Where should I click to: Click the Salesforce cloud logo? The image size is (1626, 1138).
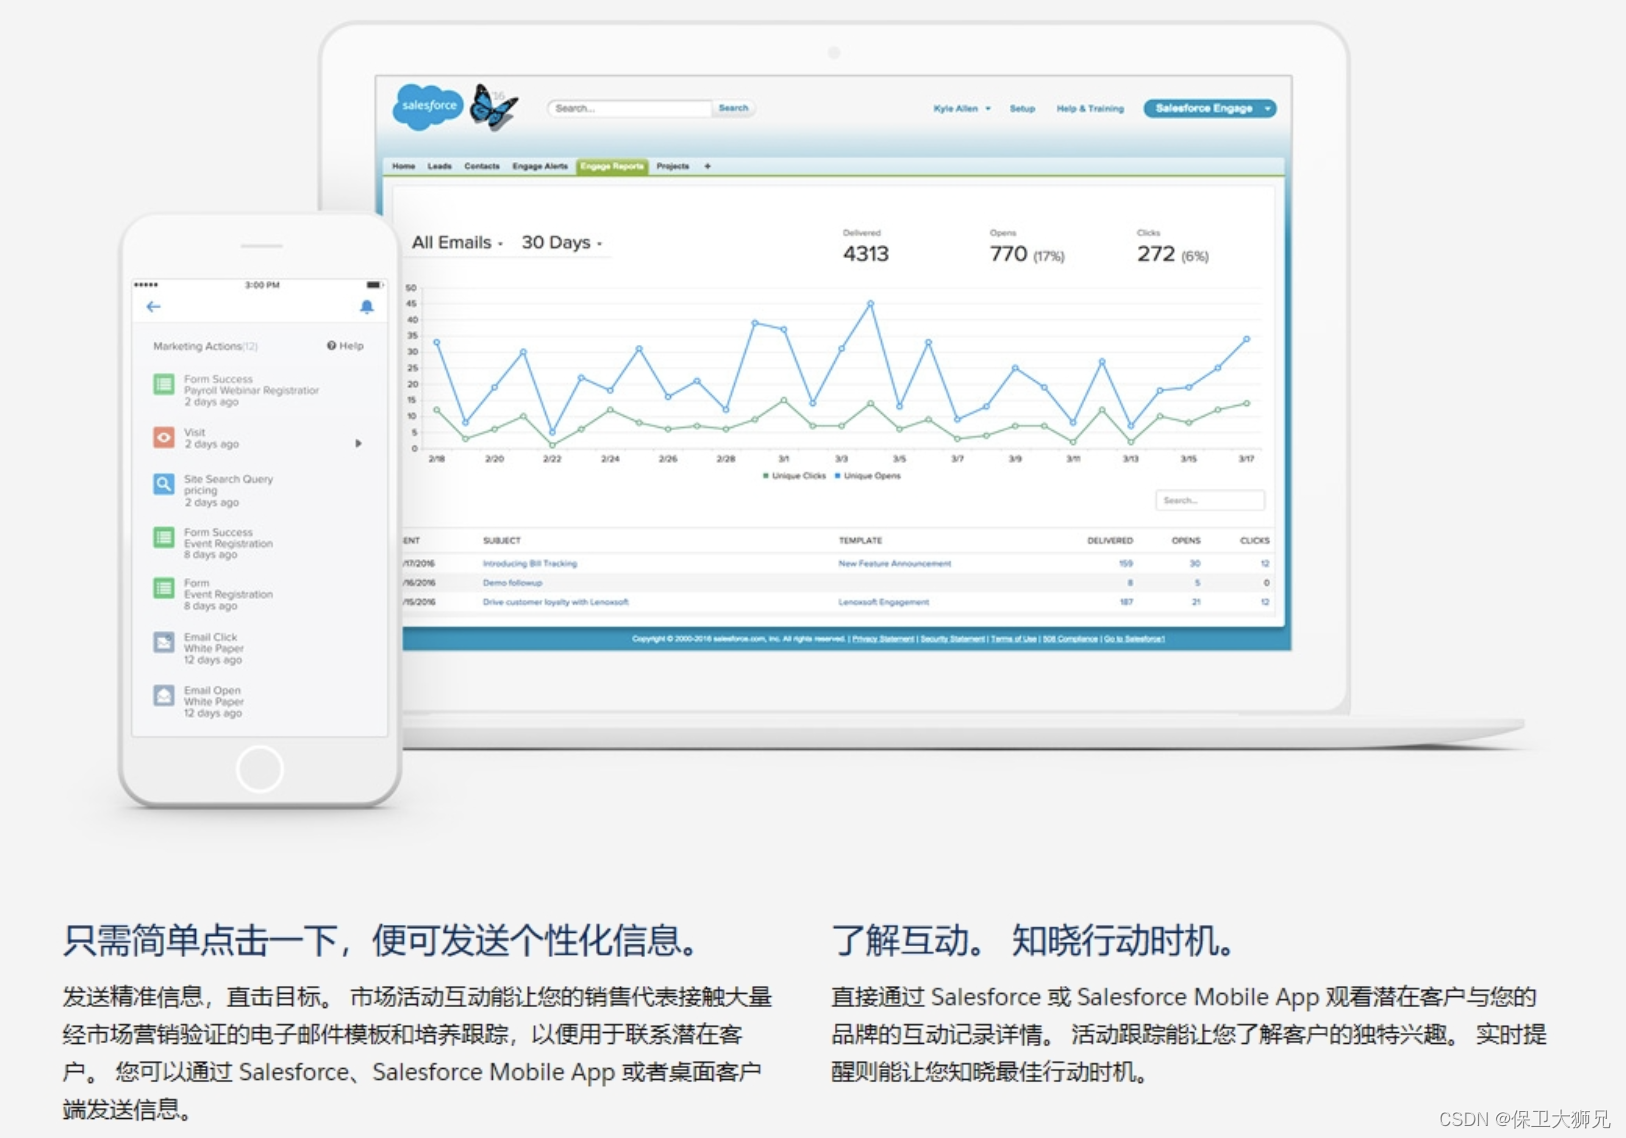(428, 105)
